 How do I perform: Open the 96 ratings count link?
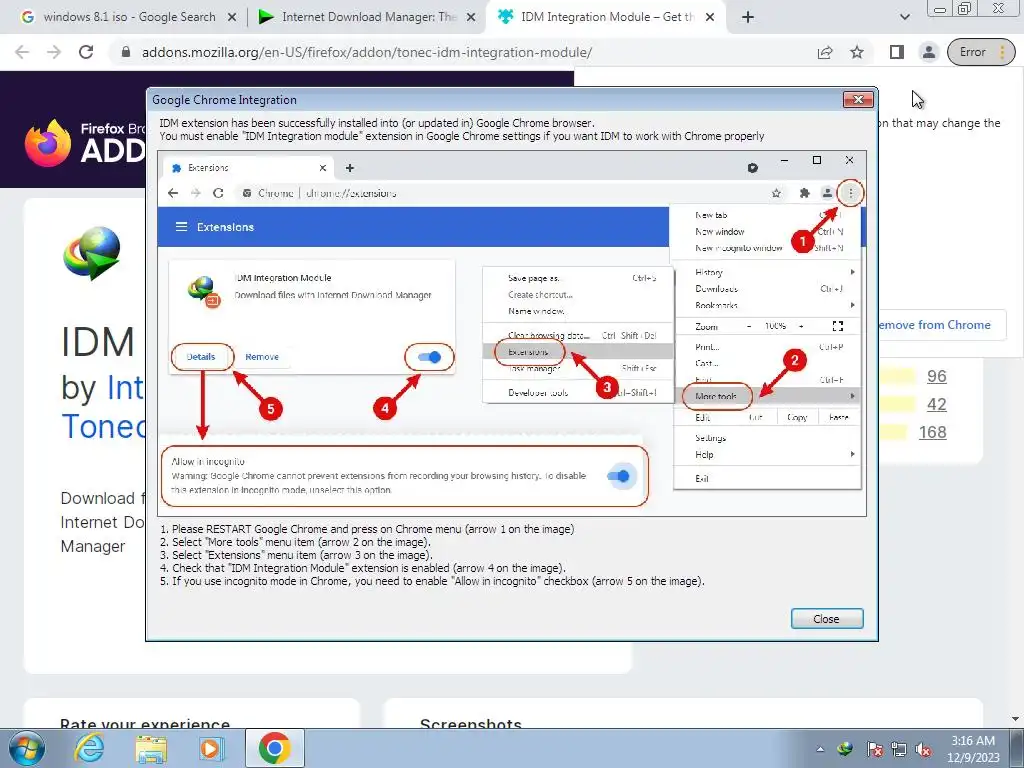(x=936, y=376)
